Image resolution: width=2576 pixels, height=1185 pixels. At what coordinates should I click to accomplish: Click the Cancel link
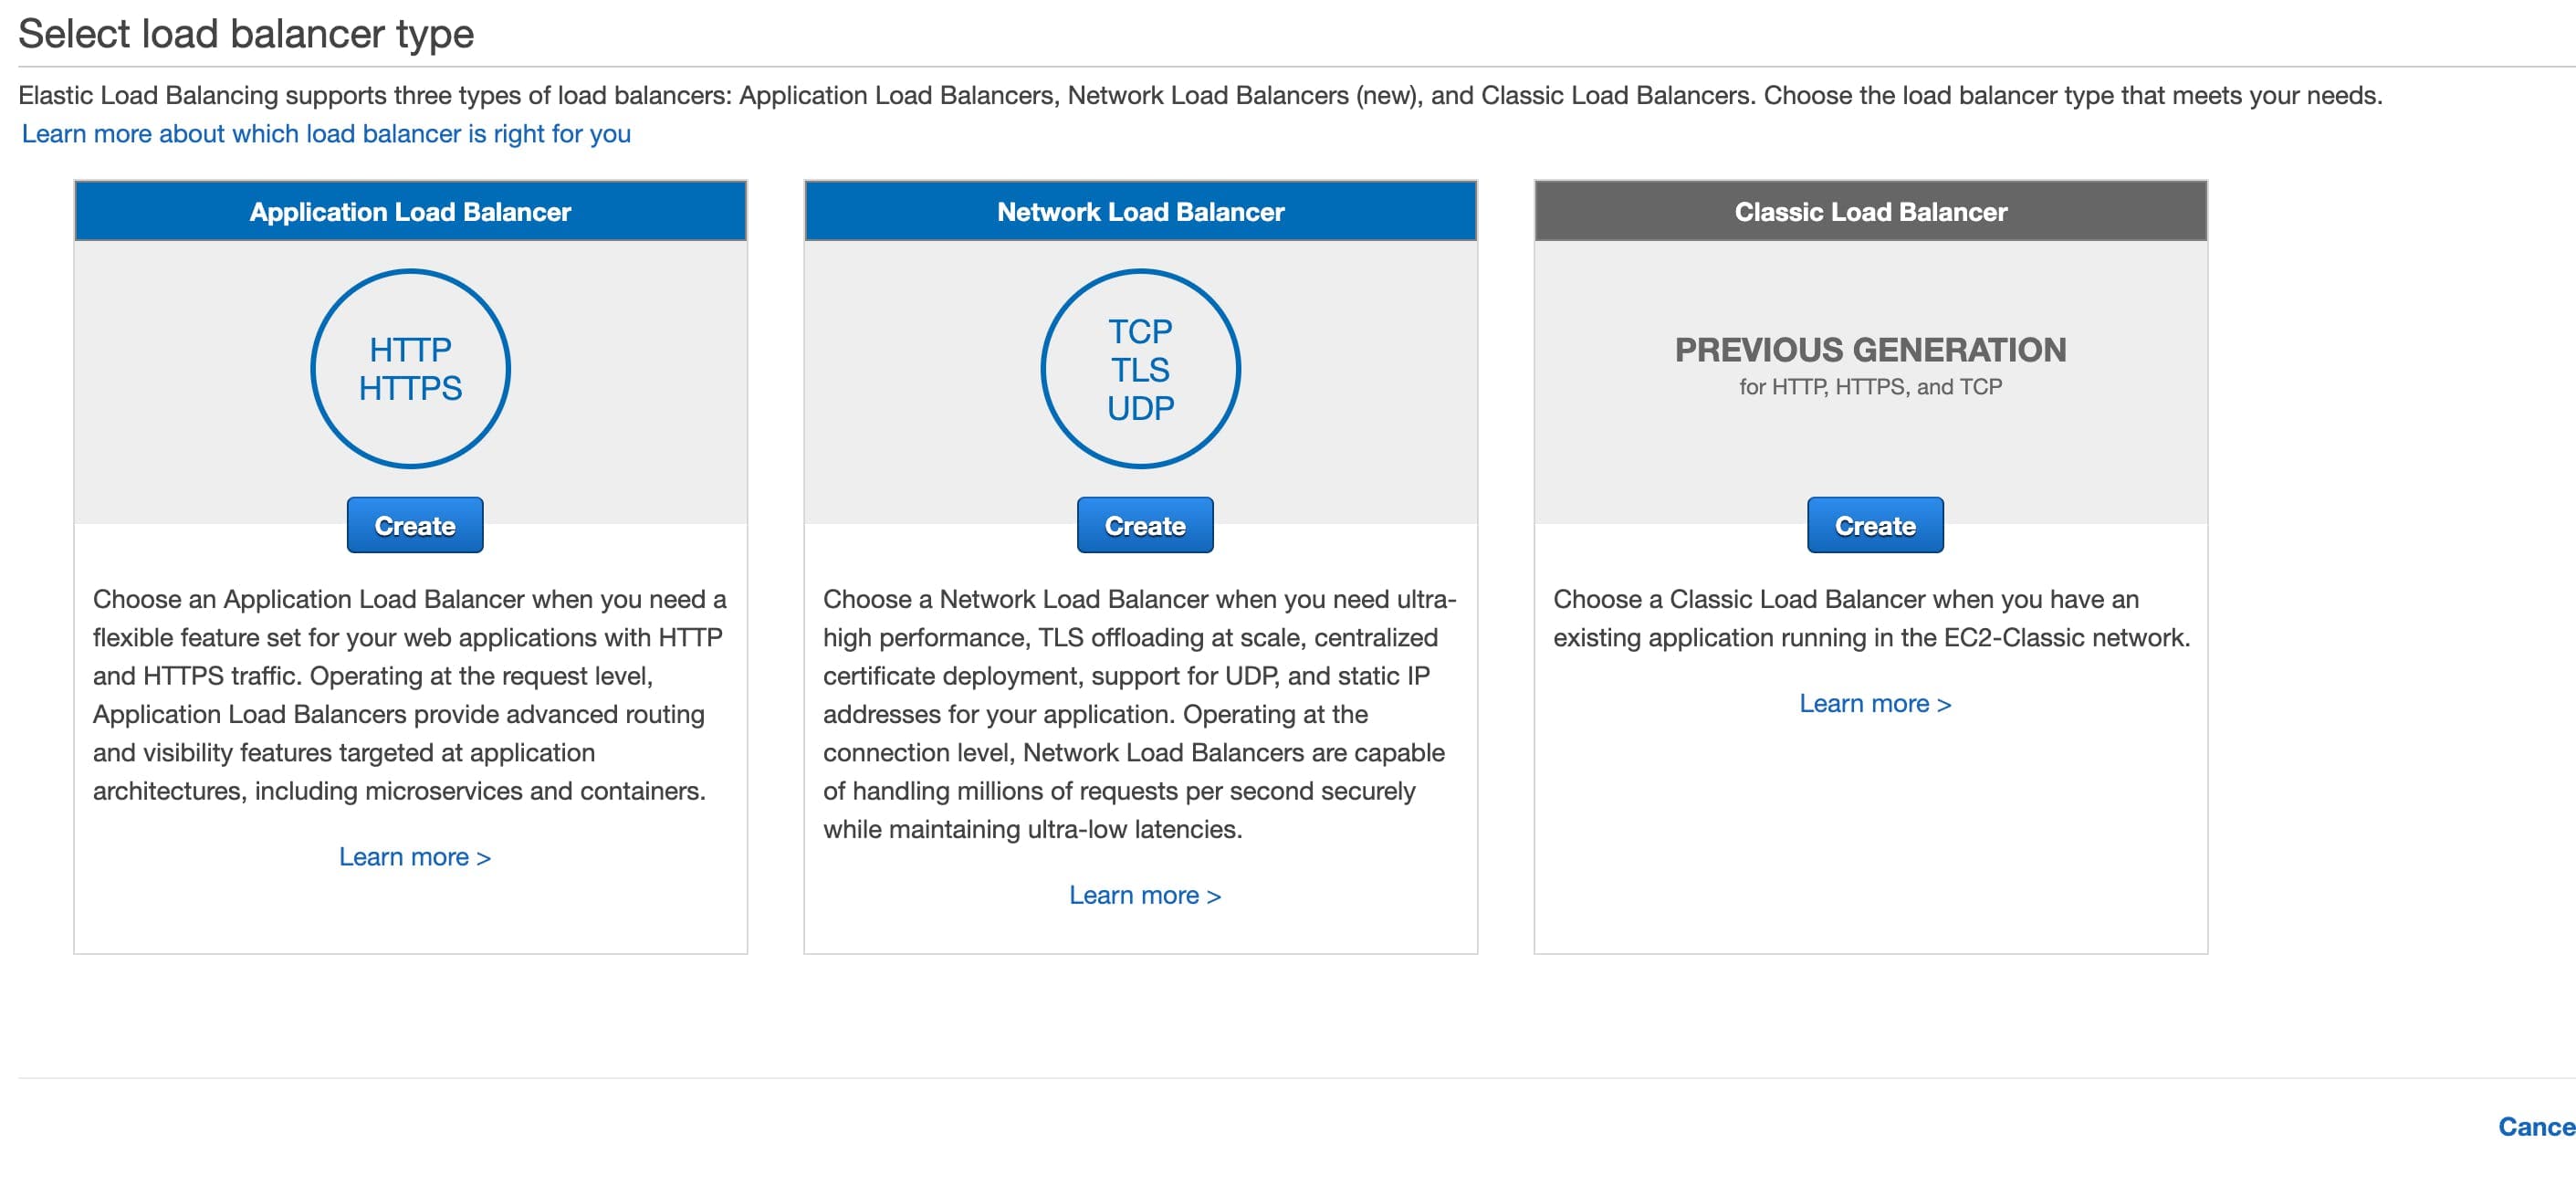click(x=2537, y=1127)
